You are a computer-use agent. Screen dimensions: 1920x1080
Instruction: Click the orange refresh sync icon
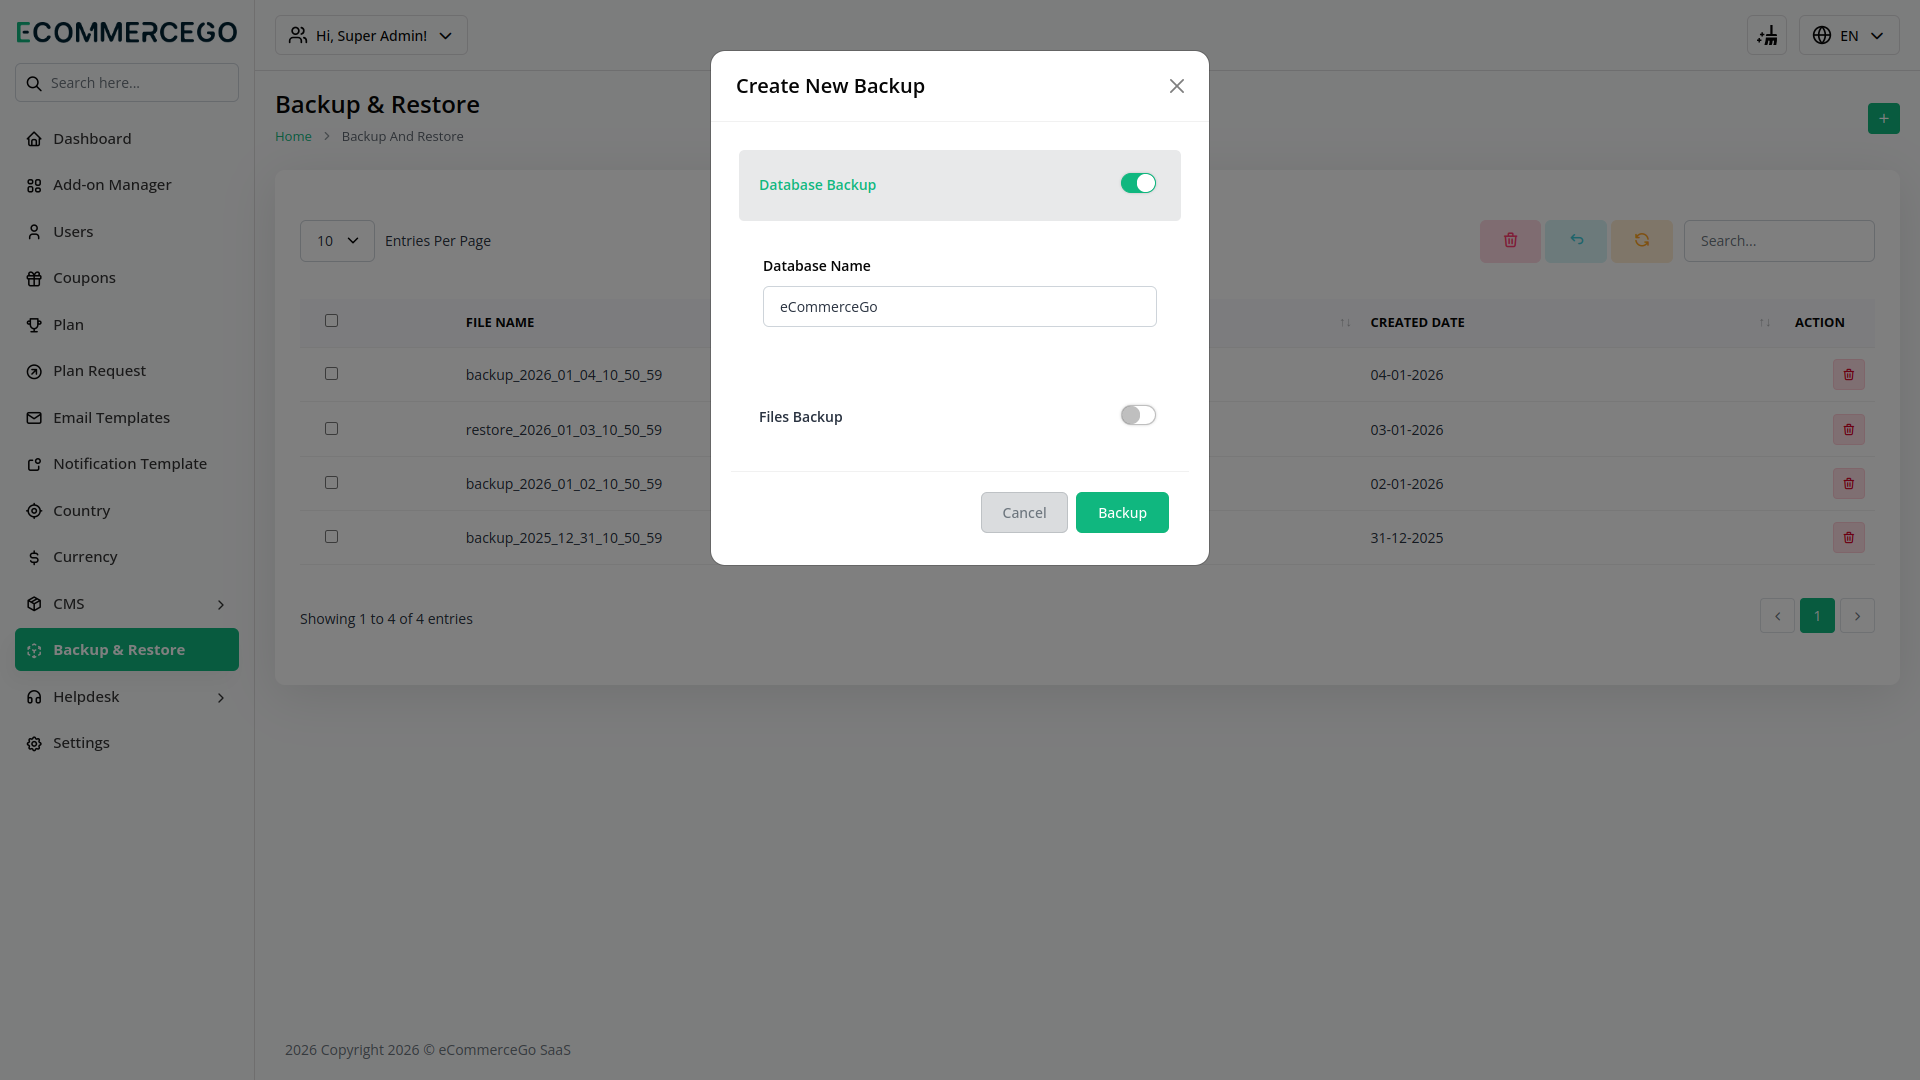tap(1642, 241)
